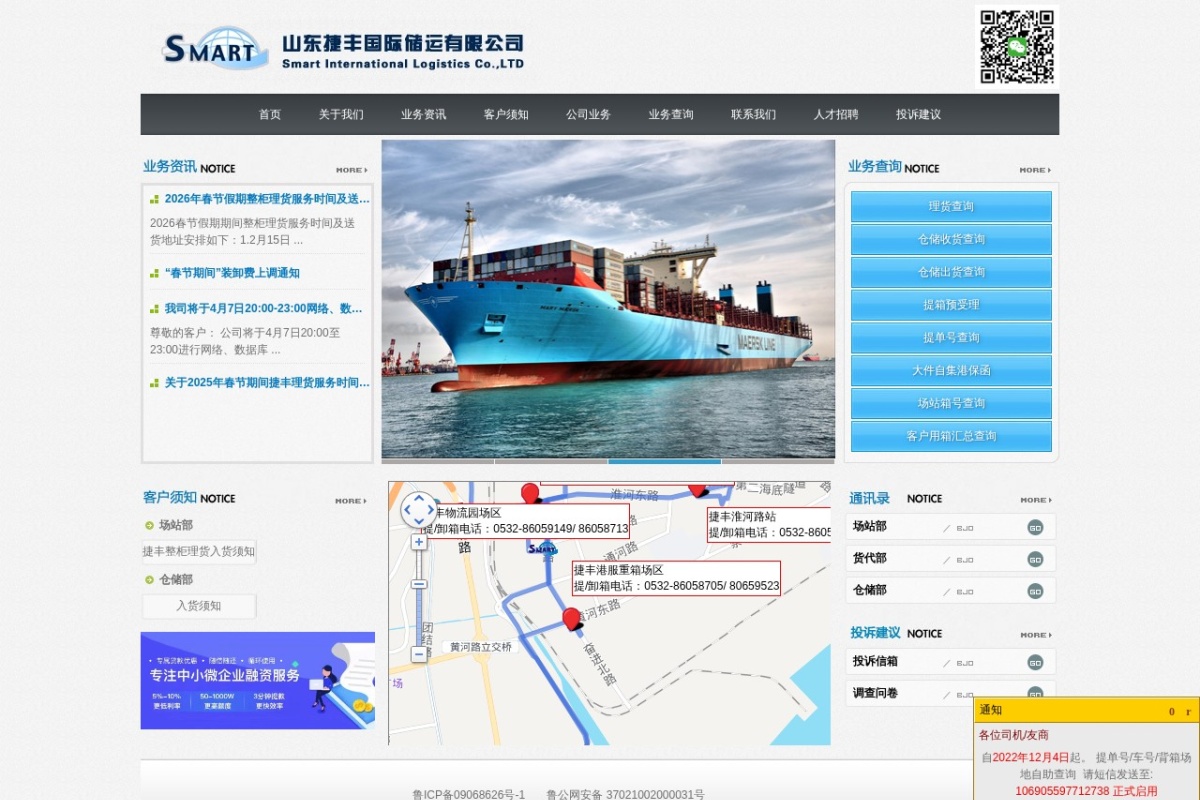1200x800 pixels.
Task: Open the 提单号查询 query
Action: point(951,338)
